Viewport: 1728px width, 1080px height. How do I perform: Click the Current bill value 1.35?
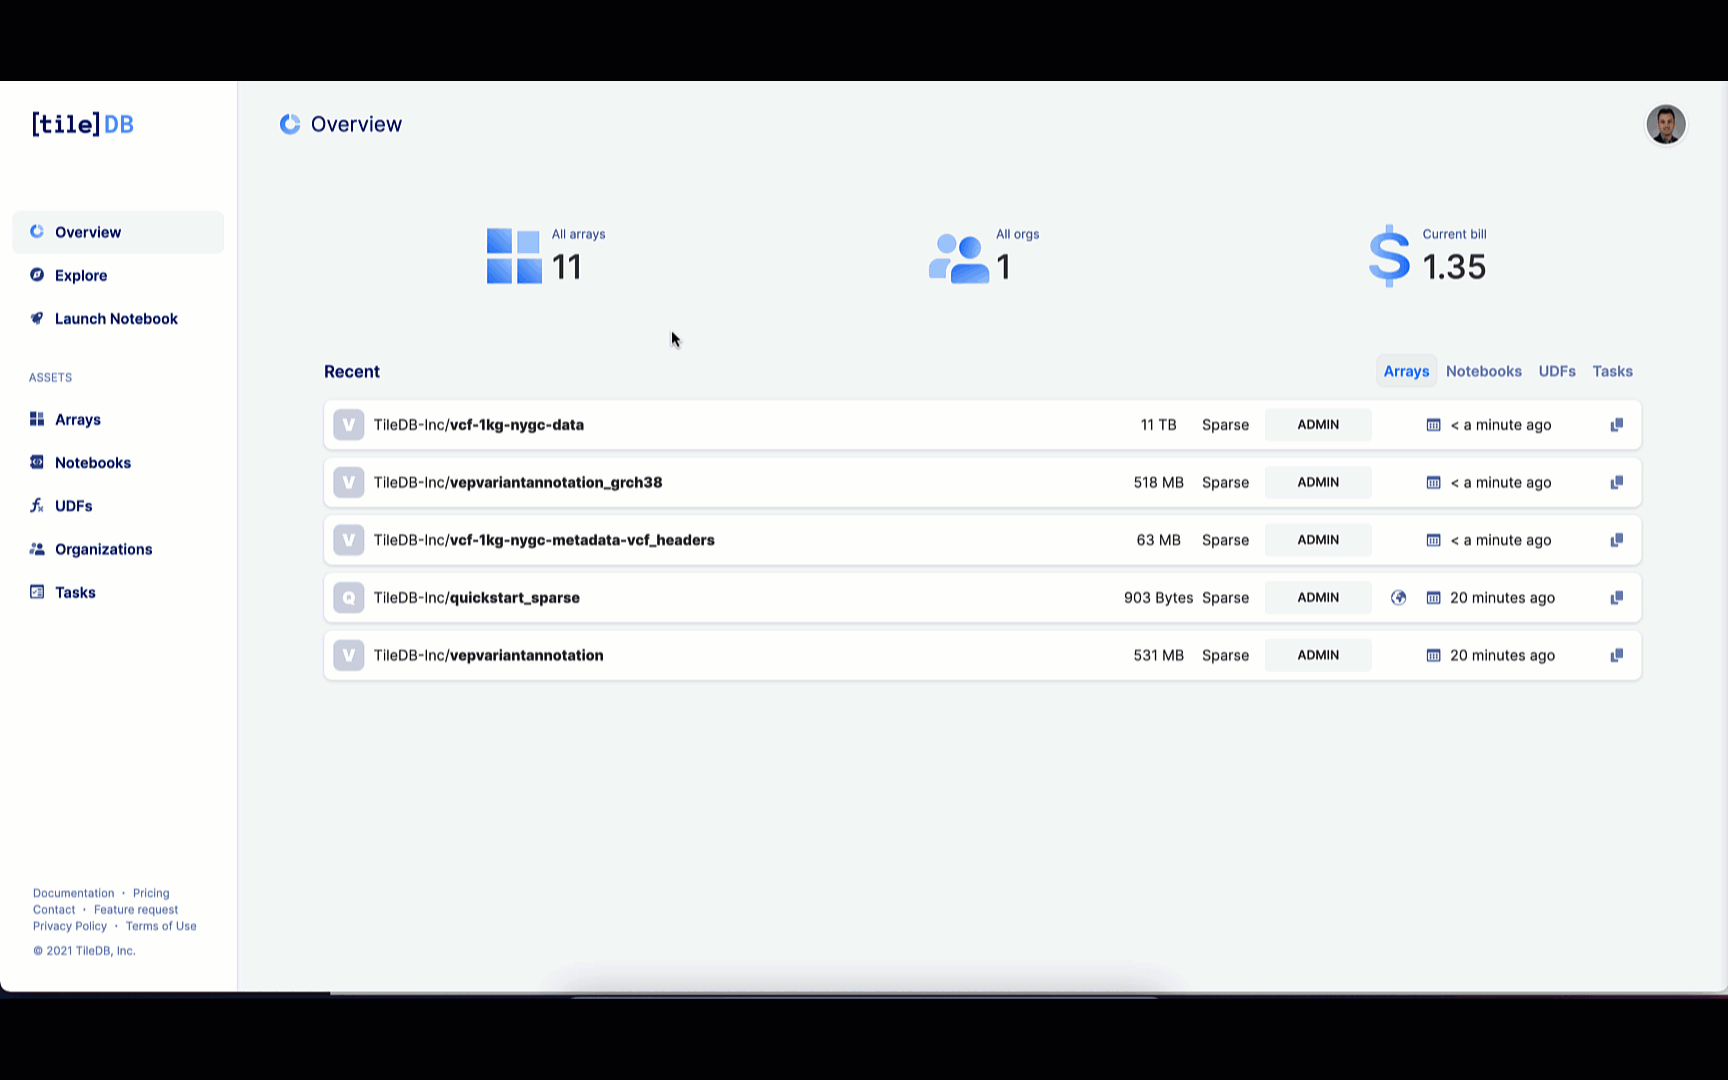(x=1454, y=267)
